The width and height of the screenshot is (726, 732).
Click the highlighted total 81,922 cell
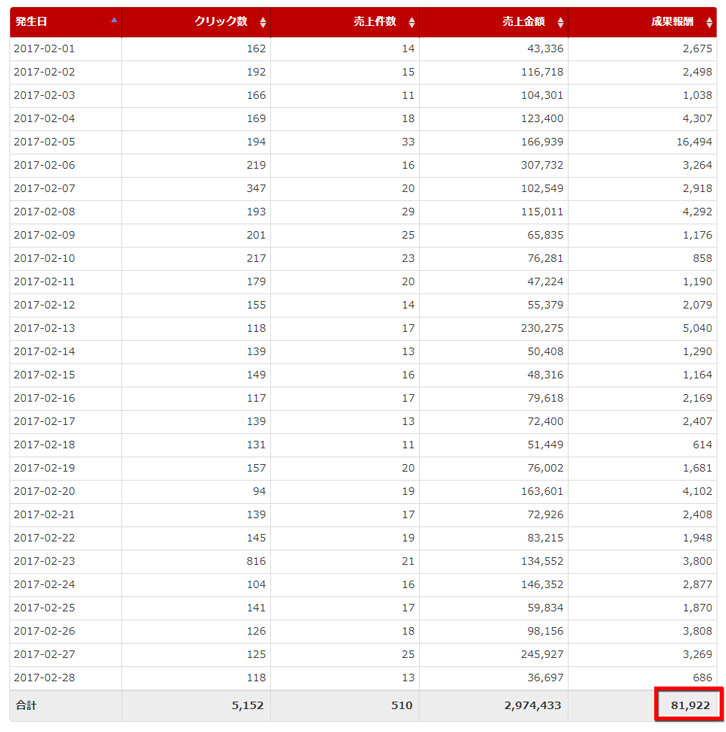[x=690, y=705]
